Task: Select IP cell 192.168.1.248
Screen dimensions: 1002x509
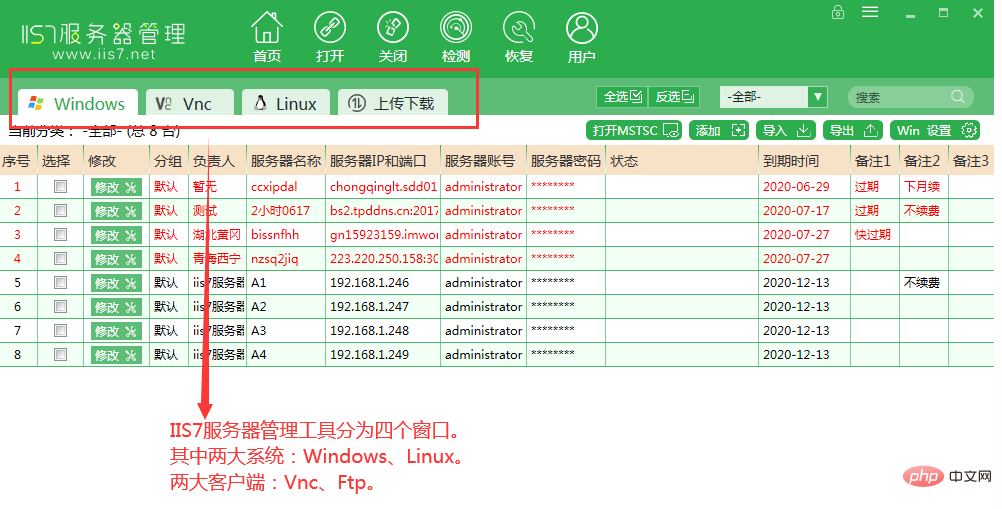Action: [x=383, y=330]
